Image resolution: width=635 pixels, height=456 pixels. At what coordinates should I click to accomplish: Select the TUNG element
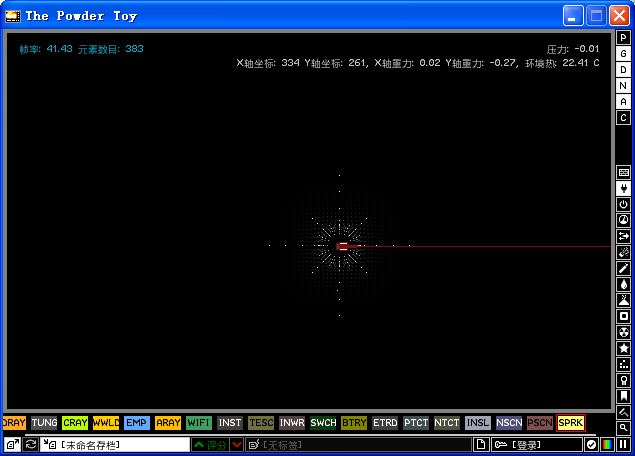click(x=44, y=423)
